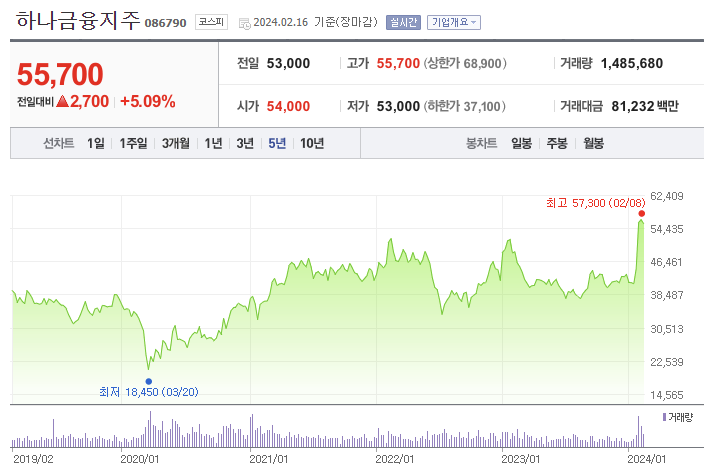Click the 2019/02 x-axis label
Viewport: 704px width, 472px height.
point(33,459)
